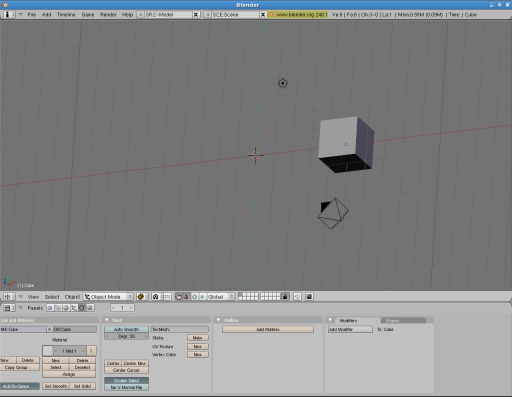
Task: Toggle the proportional edit icon
Action: coord(297,297)
